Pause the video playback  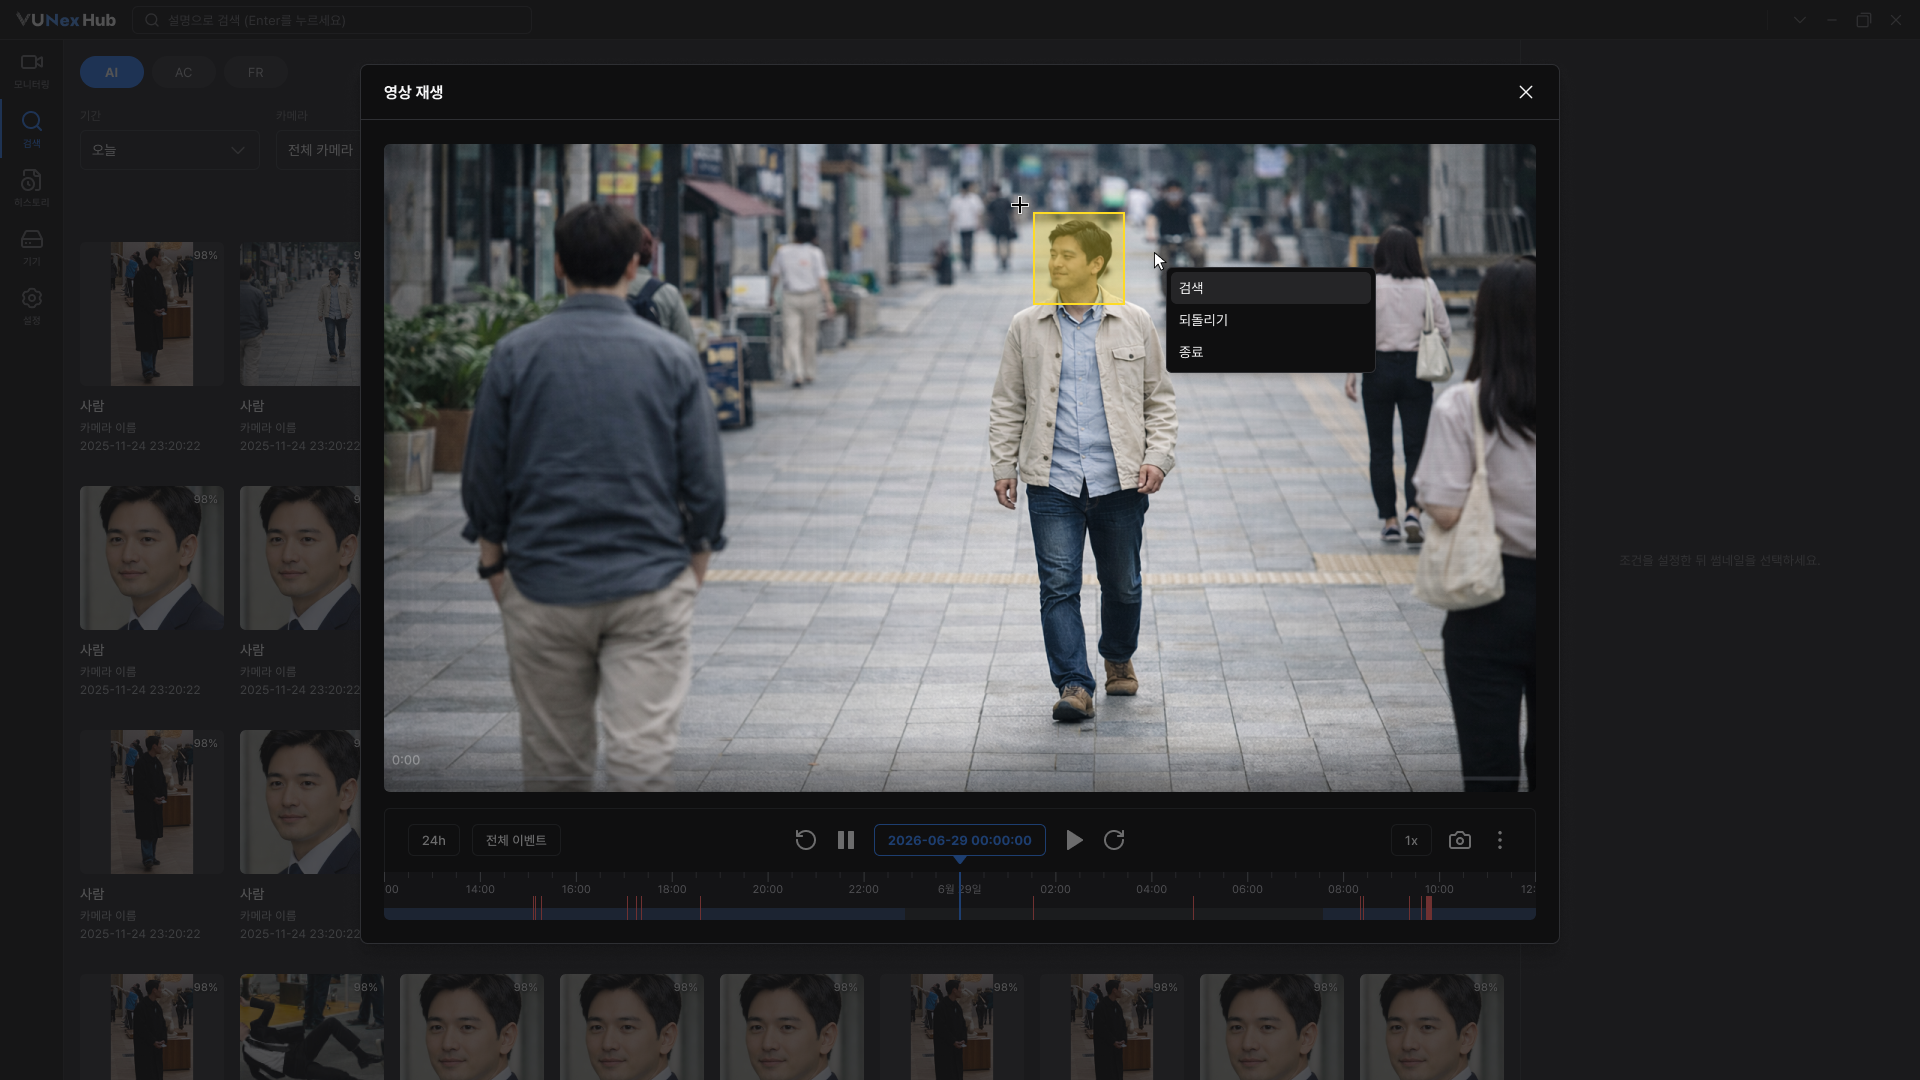point(846,840)
